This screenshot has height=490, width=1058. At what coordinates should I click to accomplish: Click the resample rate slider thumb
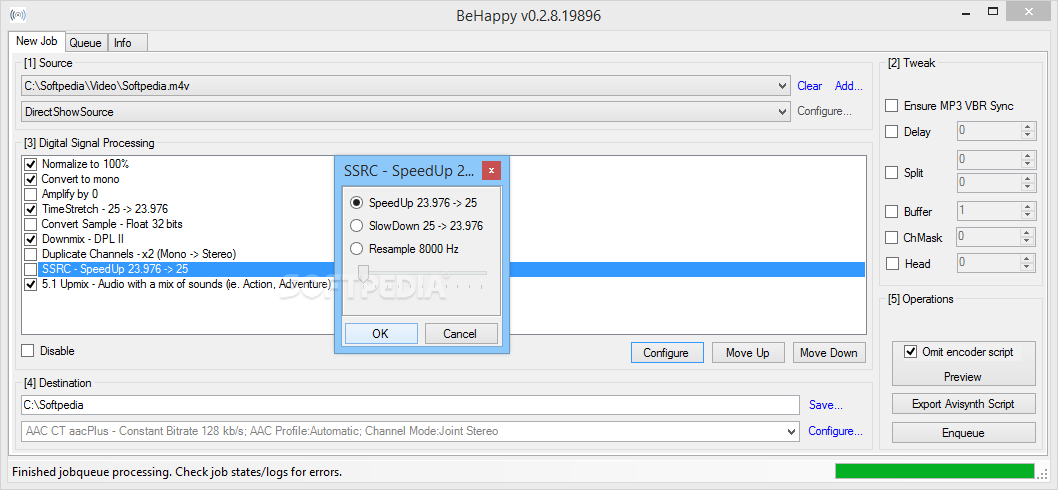click(364, 272)
